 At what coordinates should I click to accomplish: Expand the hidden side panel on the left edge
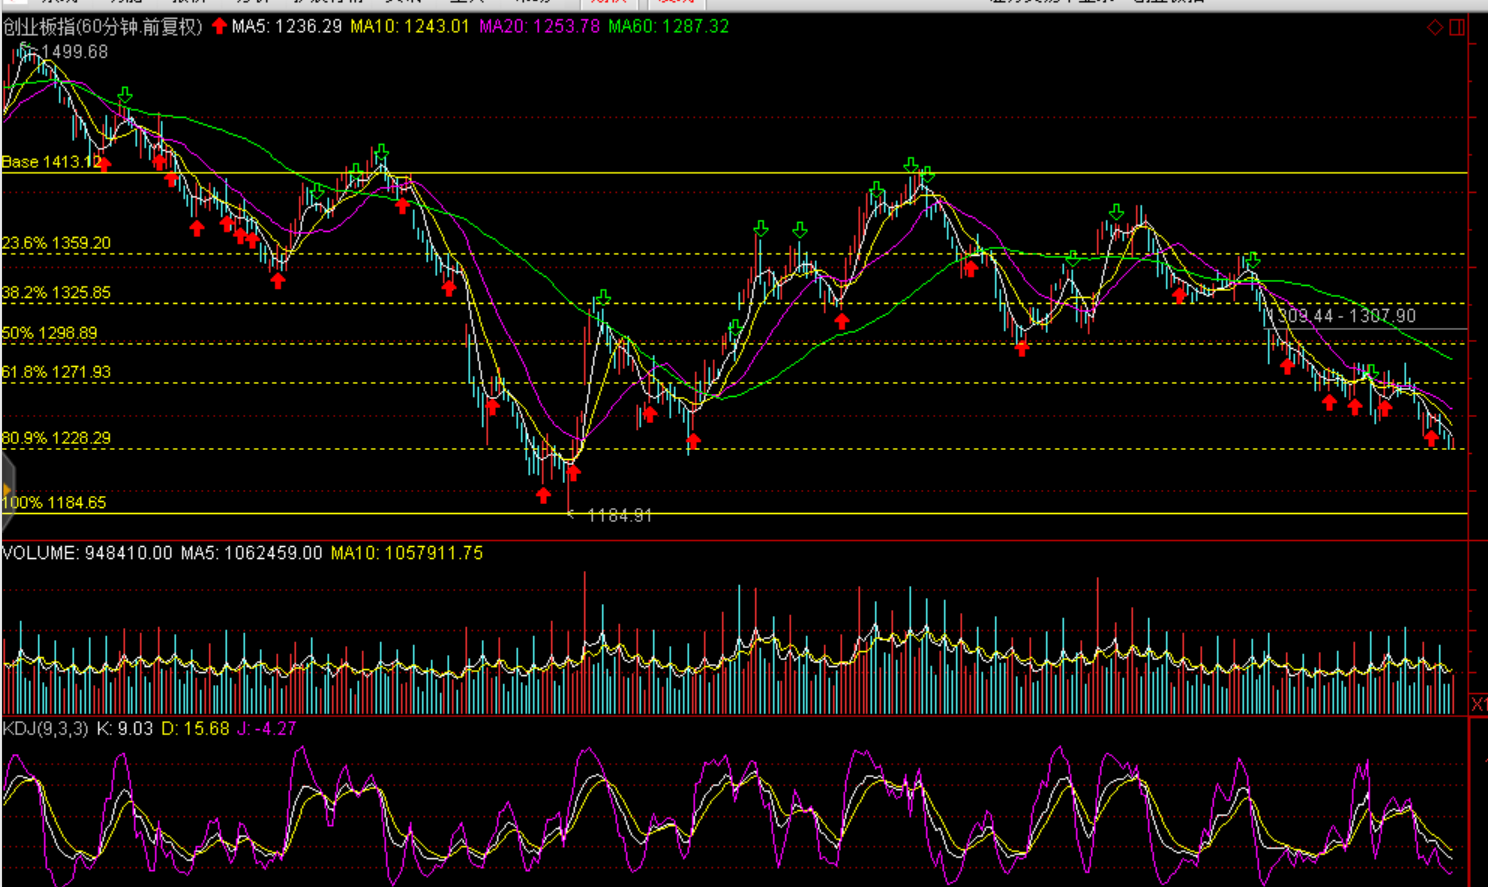[7, 489]
